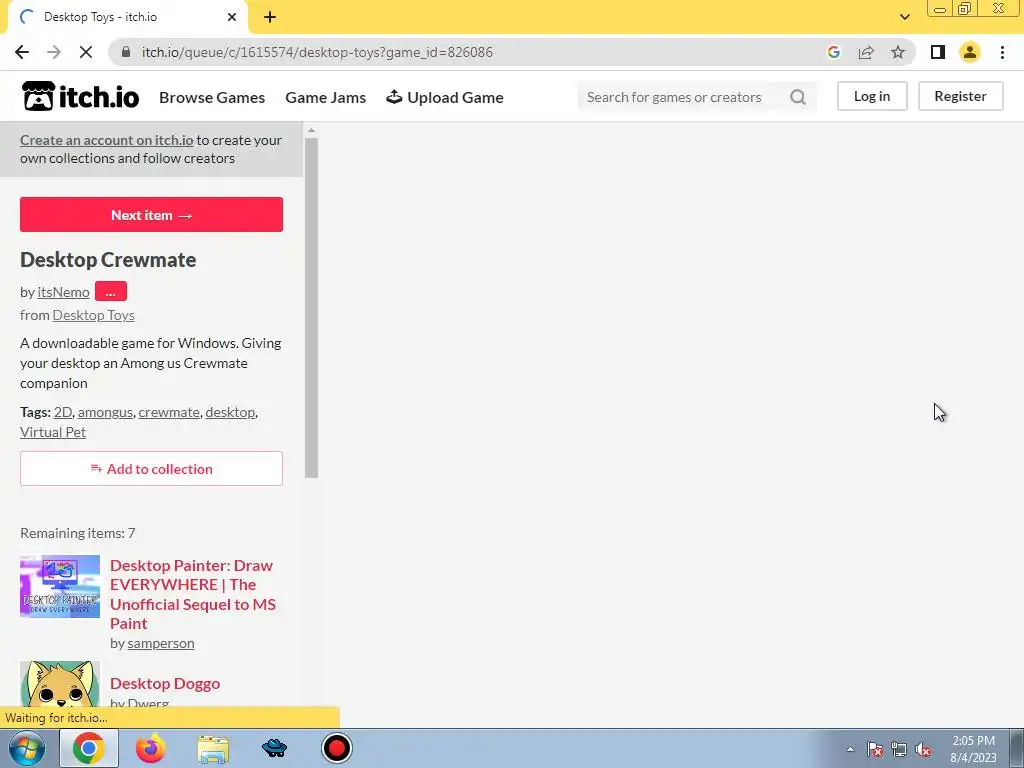Open samperson creator link

[x=161, y=643]
